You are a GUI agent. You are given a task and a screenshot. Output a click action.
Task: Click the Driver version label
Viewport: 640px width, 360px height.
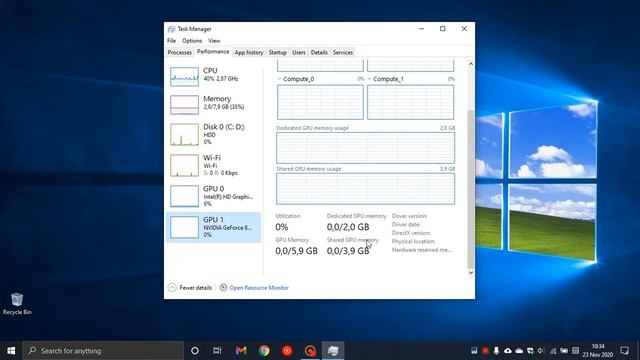click(409, 216)
